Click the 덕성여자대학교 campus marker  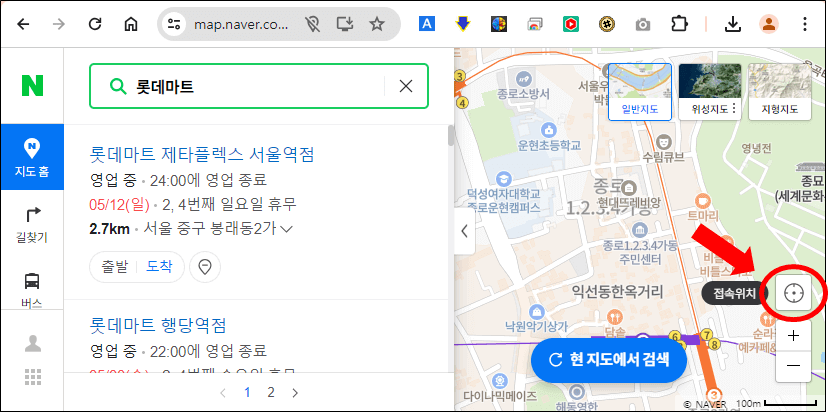(505, 178)
